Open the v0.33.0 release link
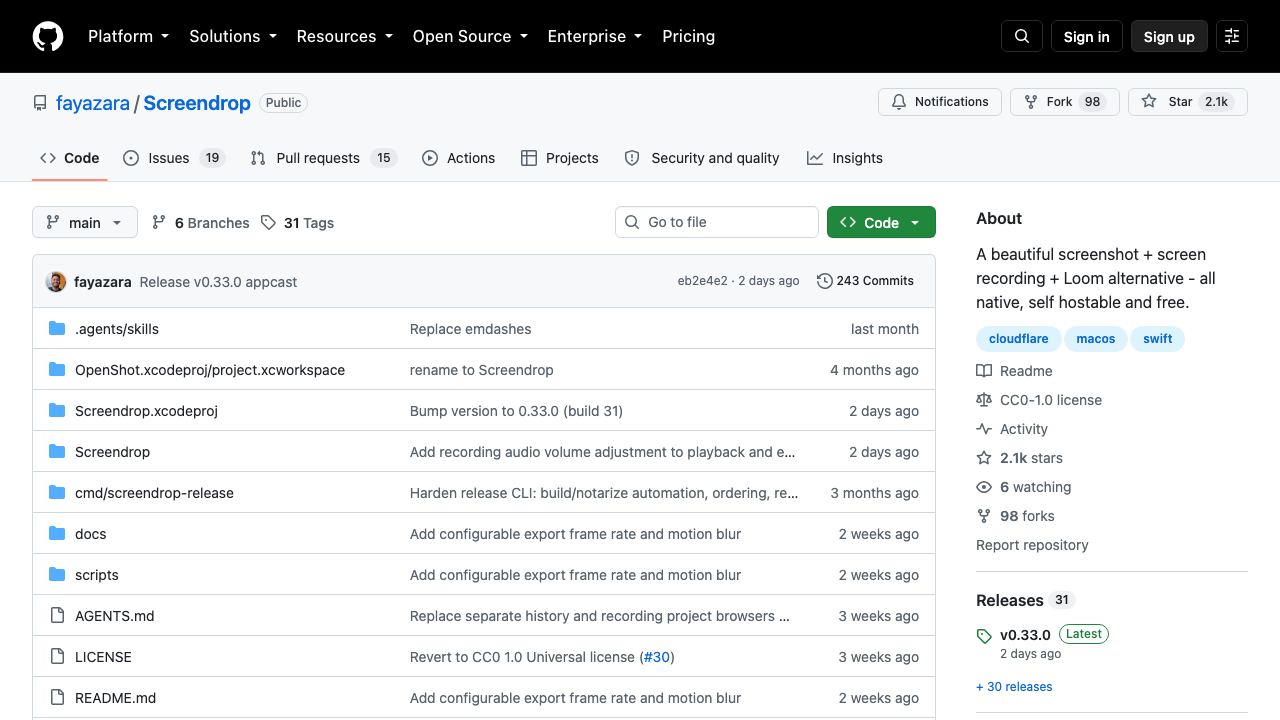The width and height of the screenshot is (1280, 720). click(1025, 635)
